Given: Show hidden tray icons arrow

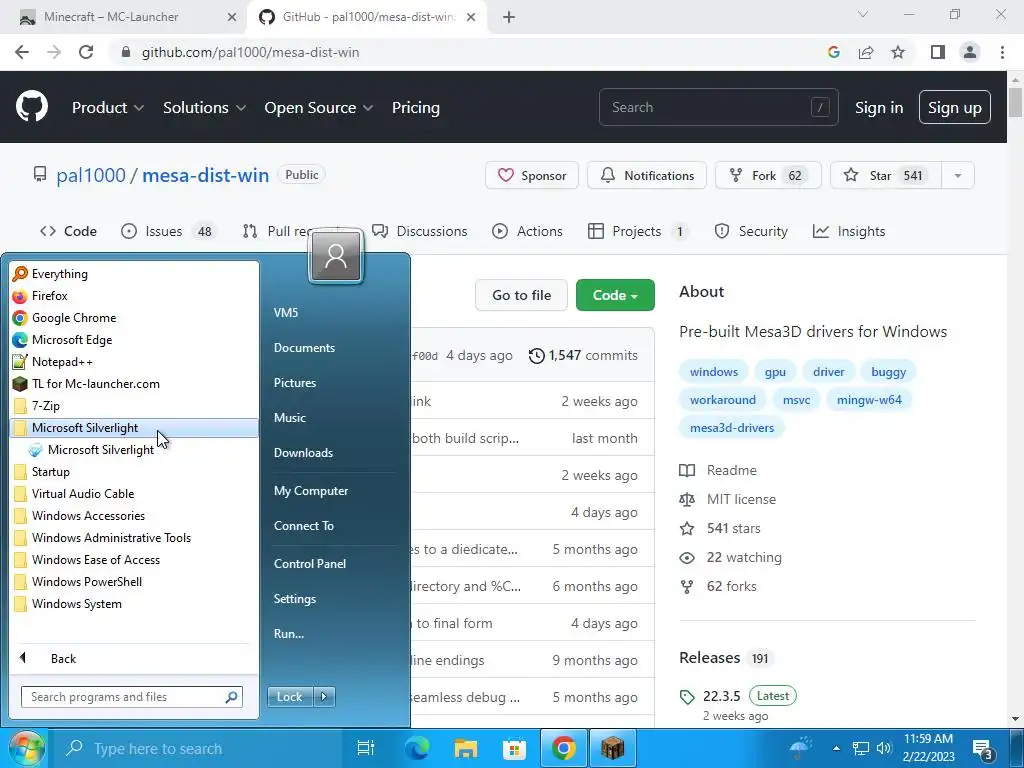Looking at the screenshot, I should pos(836,748).
